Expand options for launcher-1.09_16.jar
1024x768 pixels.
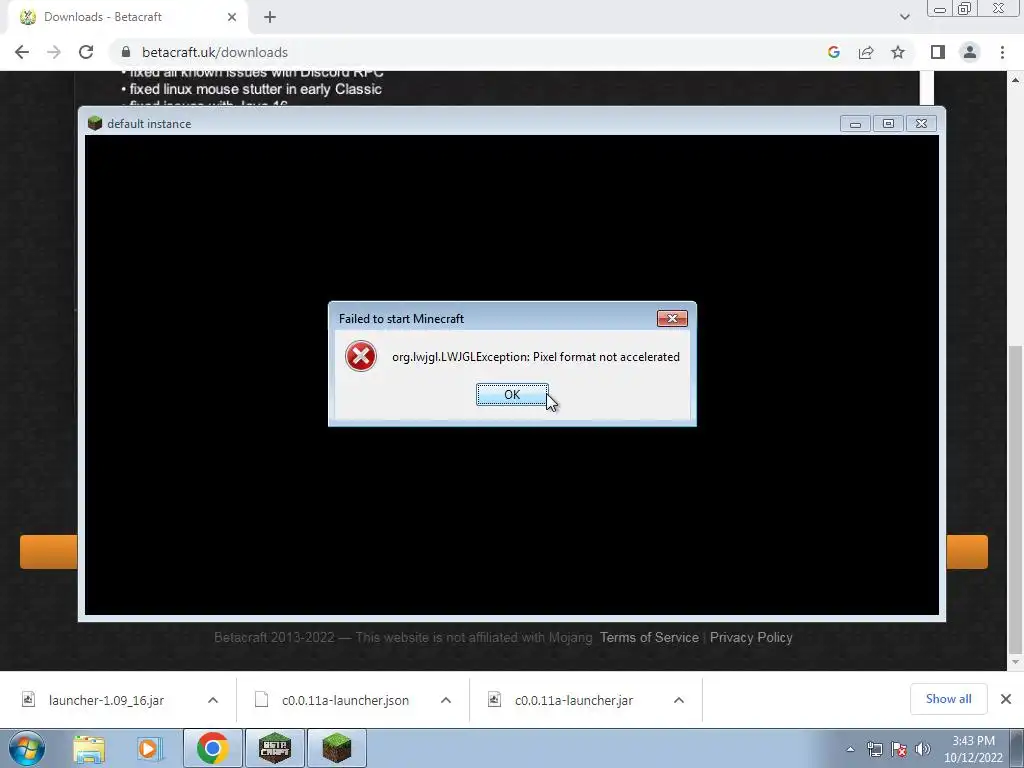click(213, 700)
